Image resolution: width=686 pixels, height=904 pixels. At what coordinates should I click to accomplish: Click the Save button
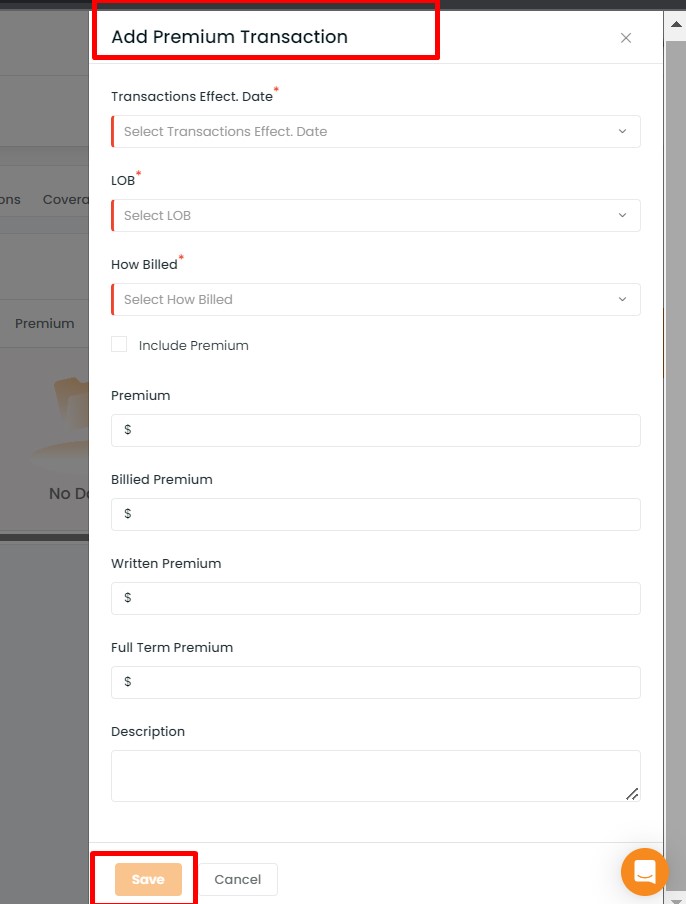(x=148, y=879)
